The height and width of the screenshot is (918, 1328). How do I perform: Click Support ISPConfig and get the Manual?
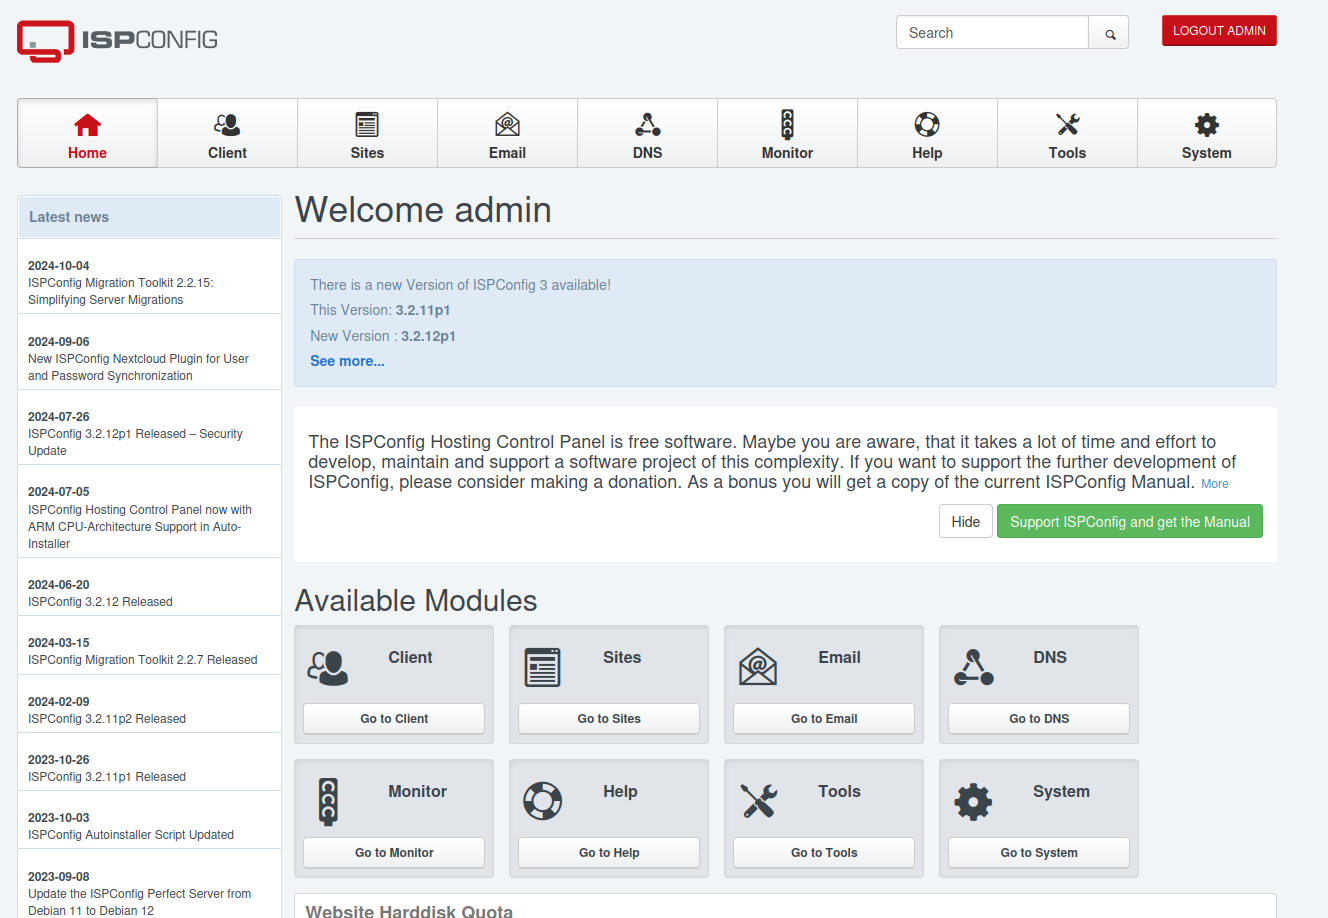pyautogui.click(x=1130, y=522)
